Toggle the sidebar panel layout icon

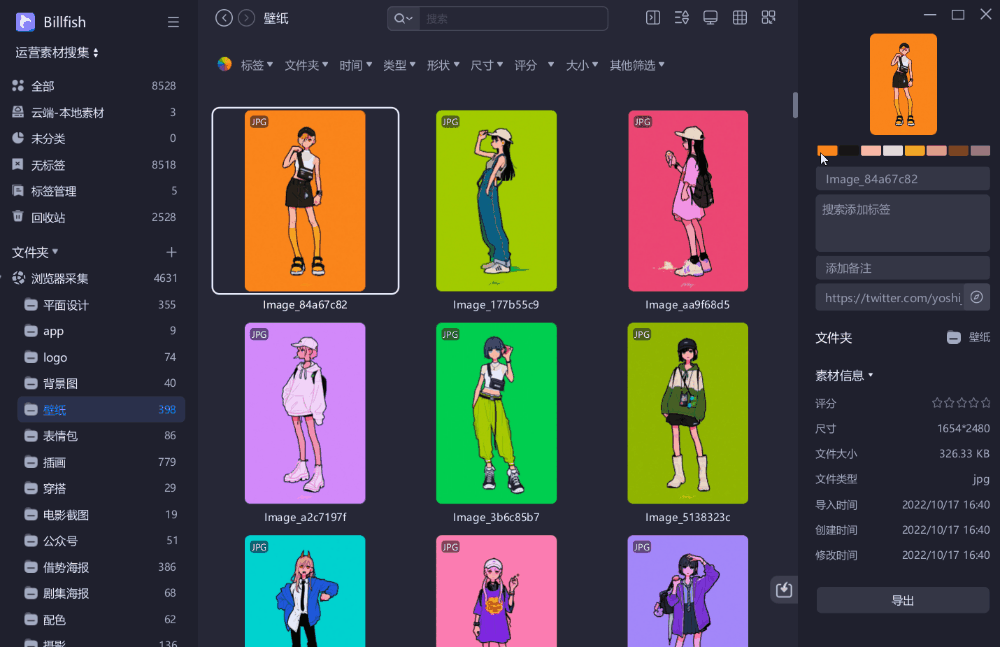coord(652,17)
